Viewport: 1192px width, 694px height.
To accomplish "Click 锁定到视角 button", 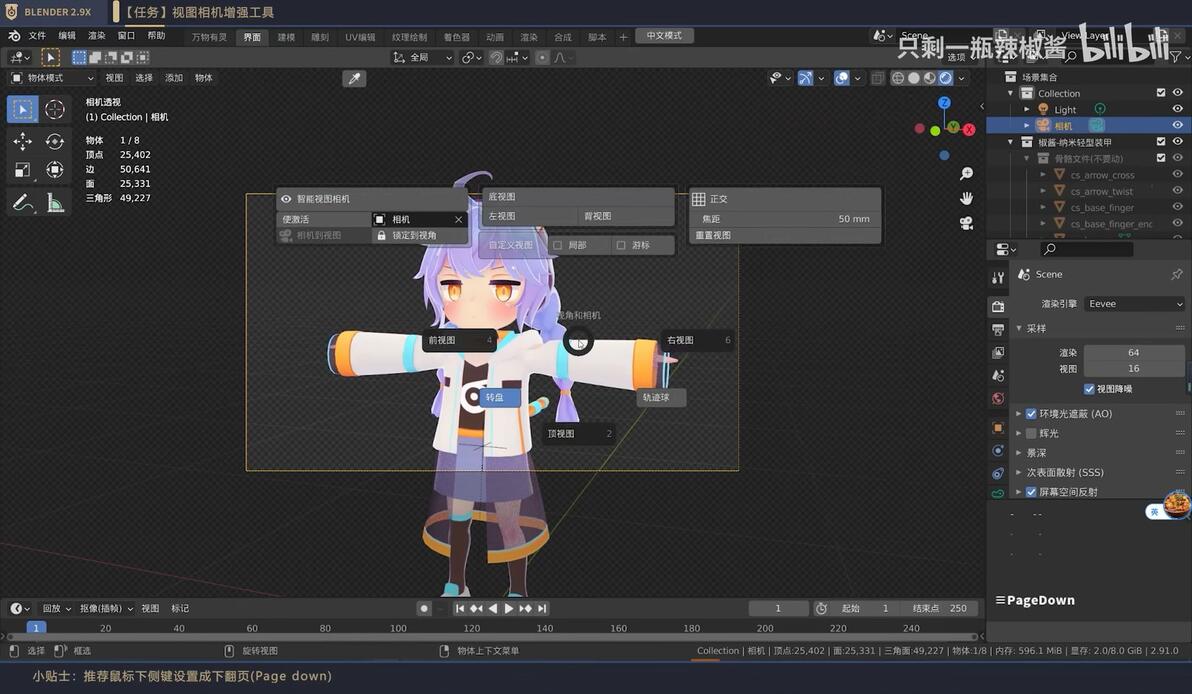I will [420, 236].
